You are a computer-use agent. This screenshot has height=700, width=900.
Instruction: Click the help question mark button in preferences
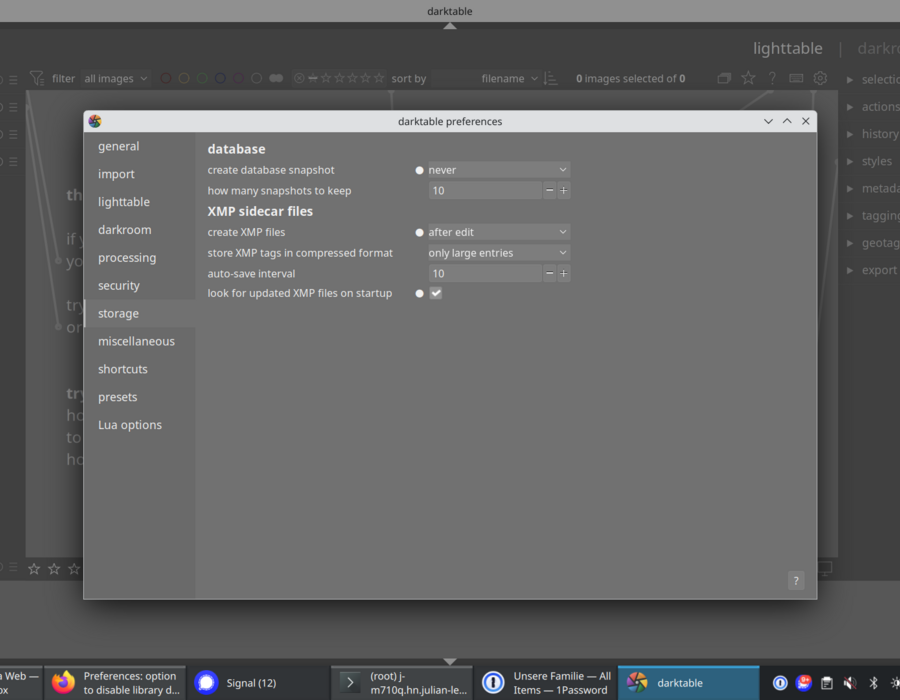(796, 581)
